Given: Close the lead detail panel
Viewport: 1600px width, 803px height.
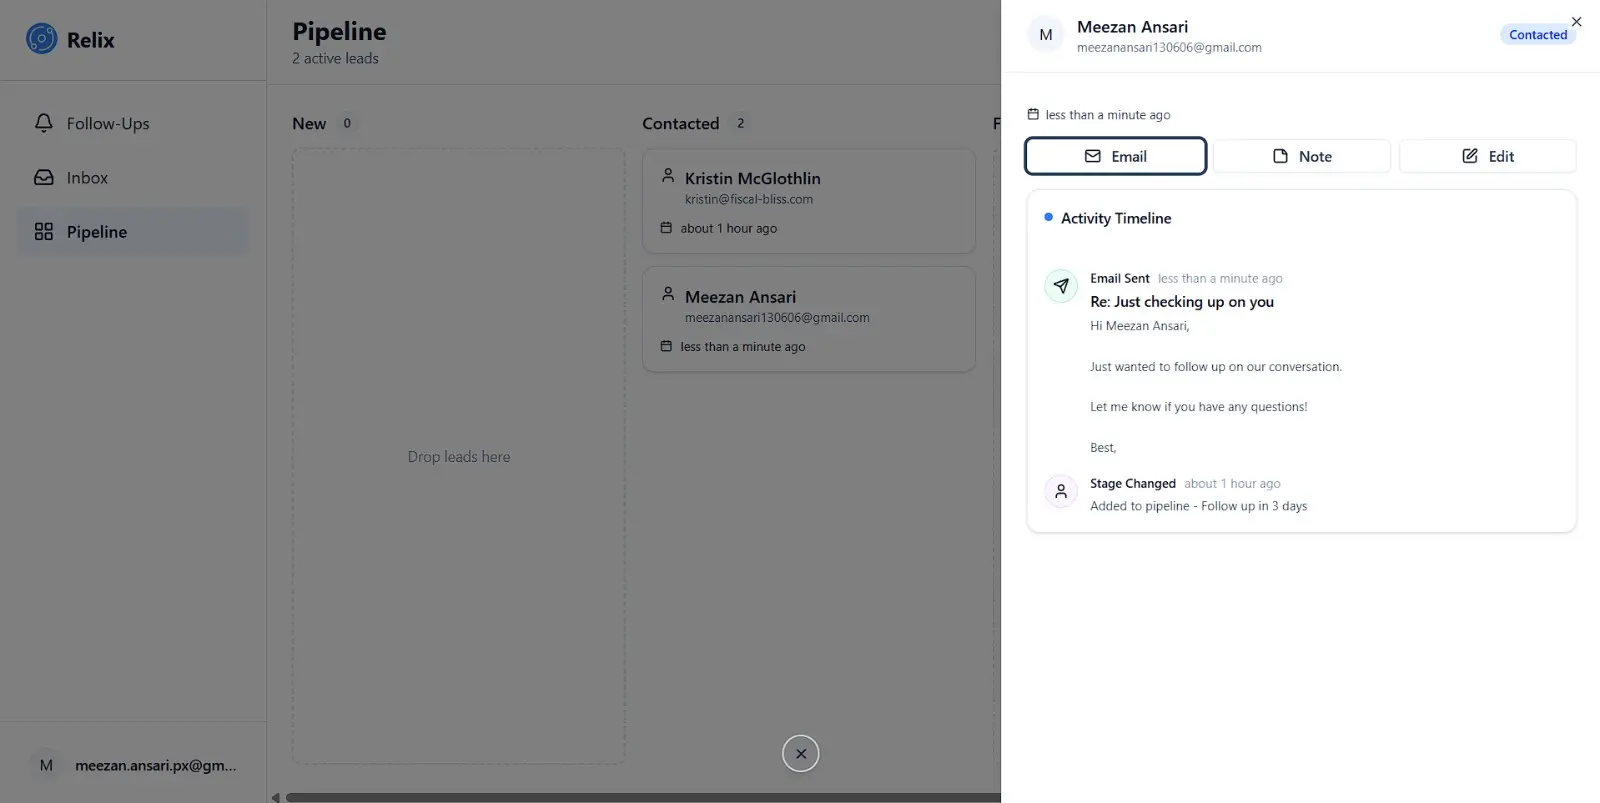Looking at the screenshot, I should 1576,21.
